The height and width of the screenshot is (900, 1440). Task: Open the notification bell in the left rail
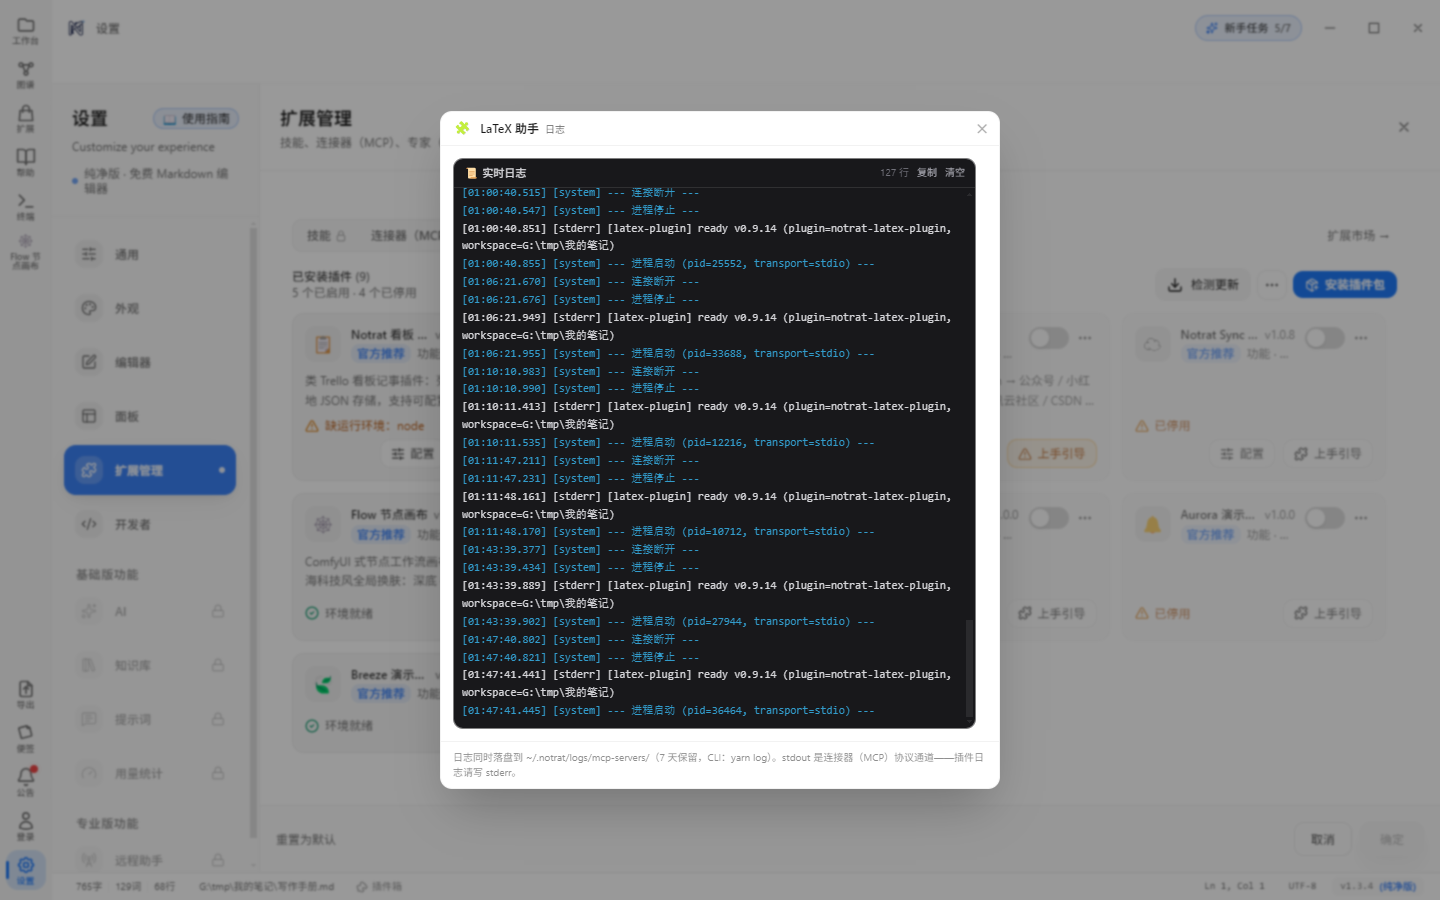[x=26, y=780]
